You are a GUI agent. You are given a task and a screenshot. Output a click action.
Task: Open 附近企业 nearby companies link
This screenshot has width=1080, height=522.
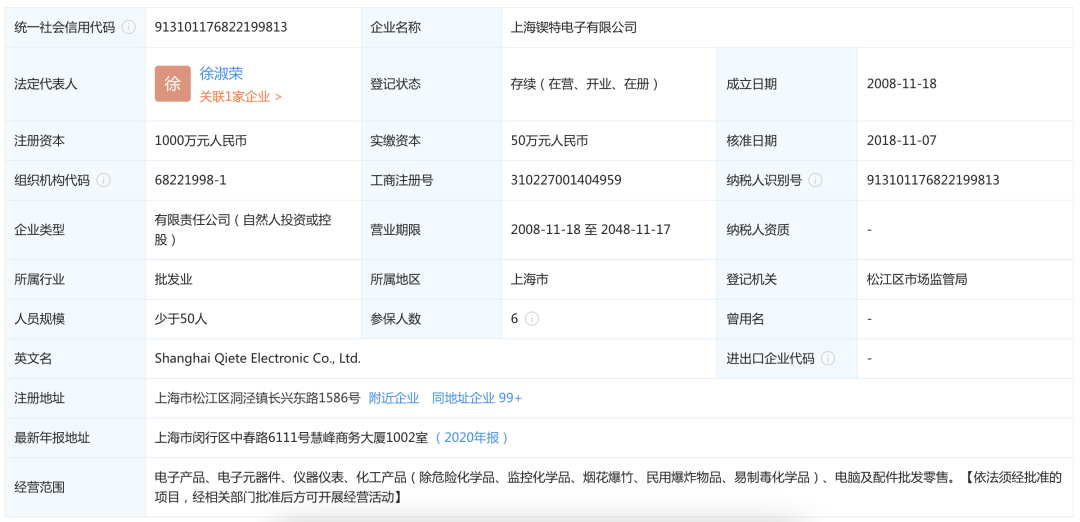[394, 398]
